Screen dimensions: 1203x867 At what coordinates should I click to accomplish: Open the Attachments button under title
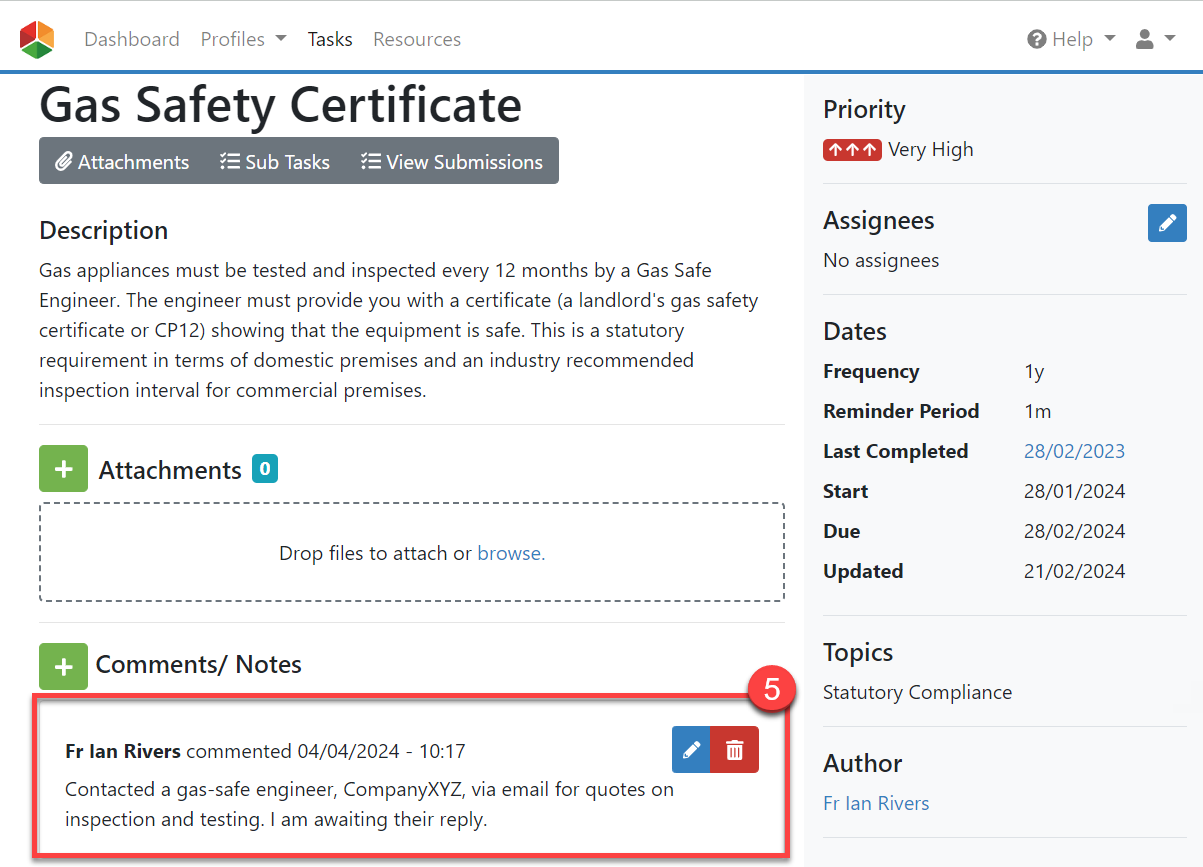click(x=122, y=162)
